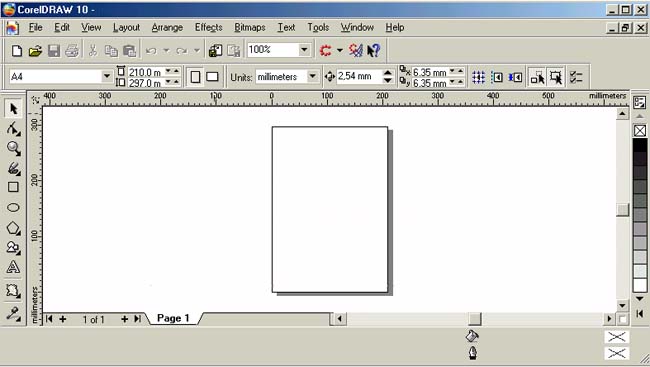This screenshot has height=367, width=650.
Task: Select the Pick tool arrow
Action: pyautogui.click(x=13, y=109)
